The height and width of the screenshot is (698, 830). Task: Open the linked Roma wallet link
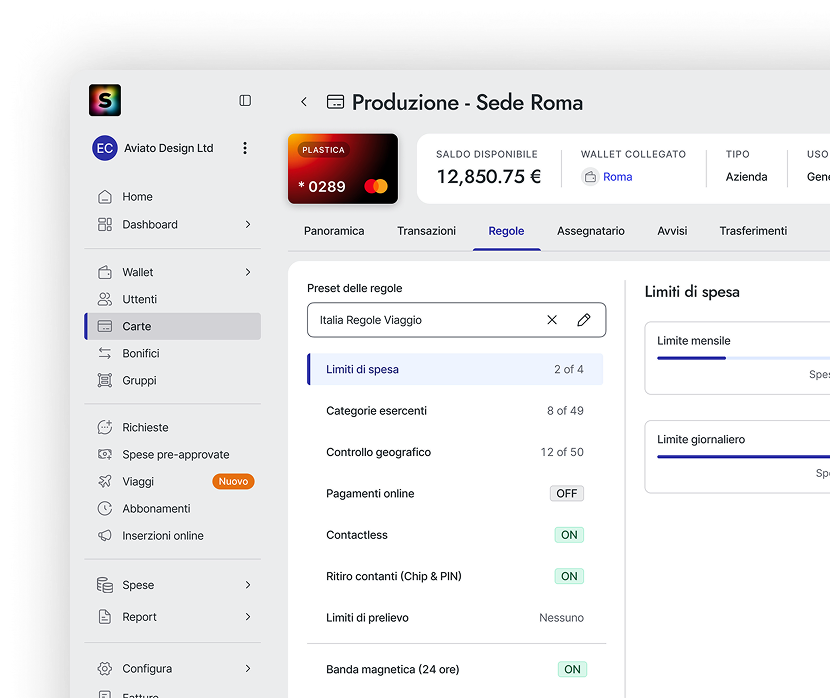pos(617,177)
